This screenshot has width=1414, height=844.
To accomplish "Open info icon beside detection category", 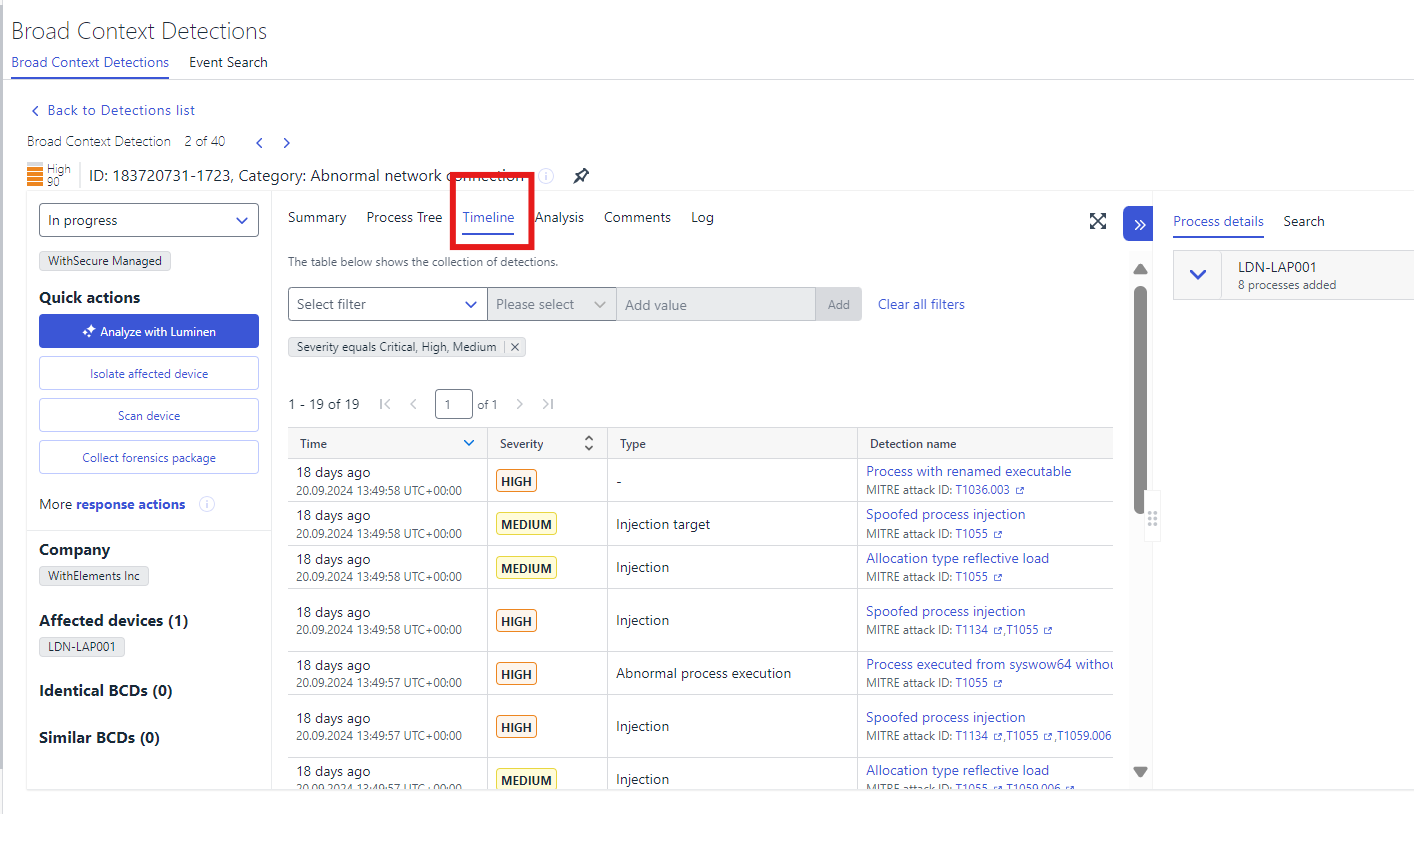I will click(546, 176).
